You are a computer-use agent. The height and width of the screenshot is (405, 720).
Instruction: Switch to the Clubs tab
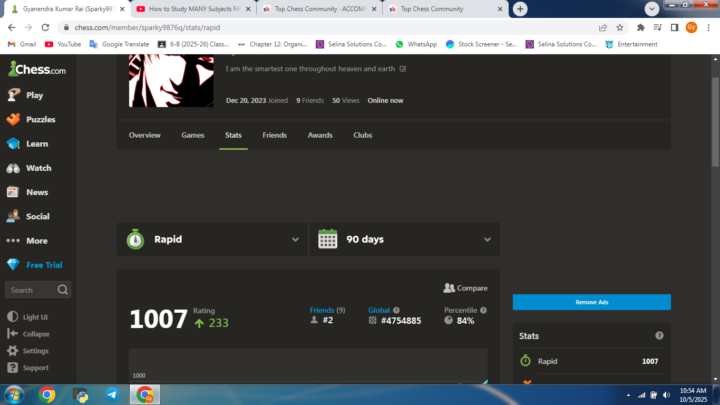tap(363, 135)
